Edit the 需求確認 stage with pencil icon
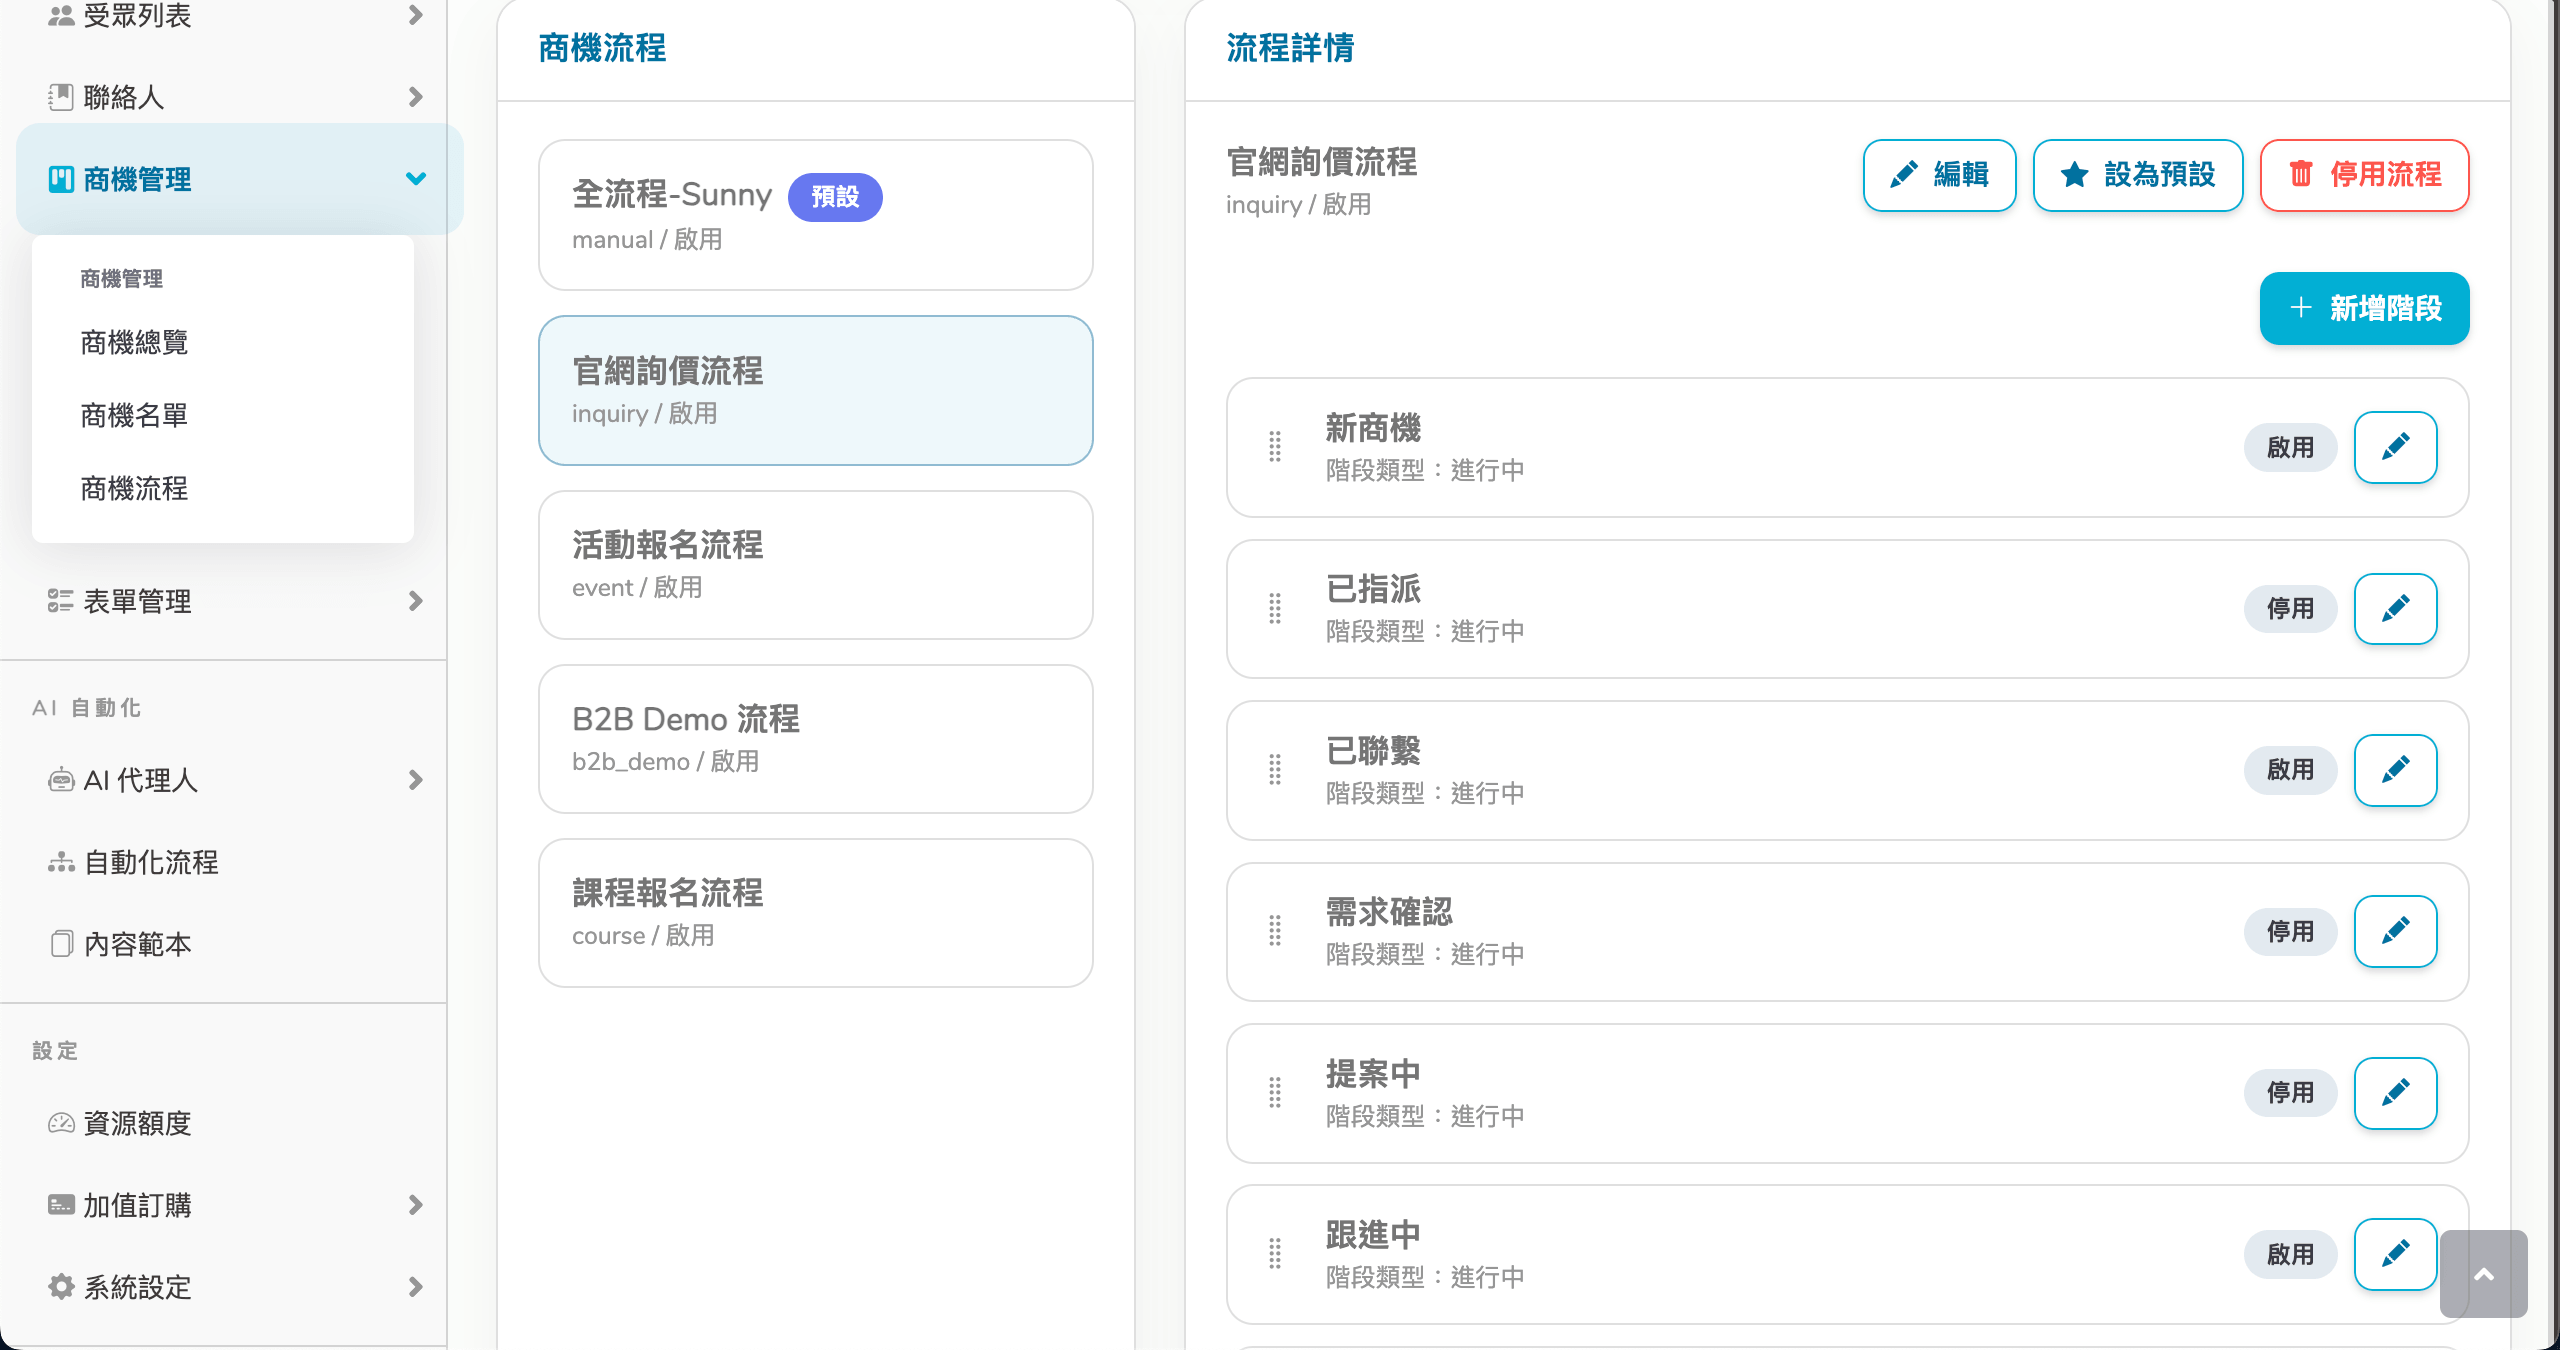2560x1350 pixels. [x=2395, y=931]
